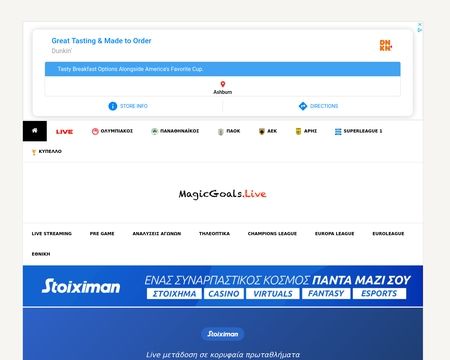Click 'Great Tasting & Made to Order' headline
This screenshot has width=450, height=360.
click(x=101, y=41)
